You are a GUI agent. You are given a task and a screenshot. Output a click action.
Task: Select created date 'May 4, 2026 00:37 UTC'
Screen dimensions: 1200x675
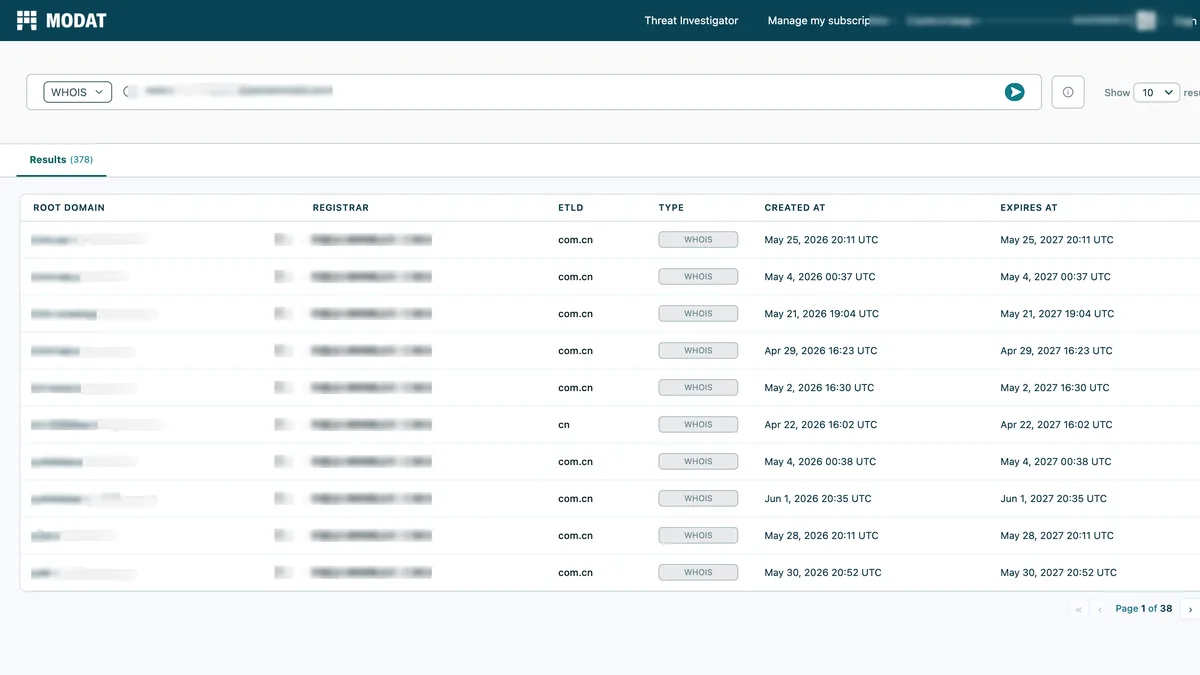click(820, 277)
